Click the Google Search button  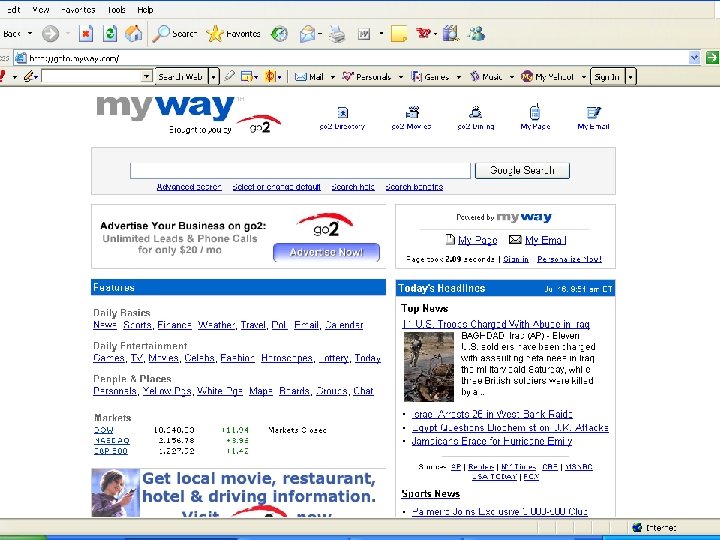(522, 170)
